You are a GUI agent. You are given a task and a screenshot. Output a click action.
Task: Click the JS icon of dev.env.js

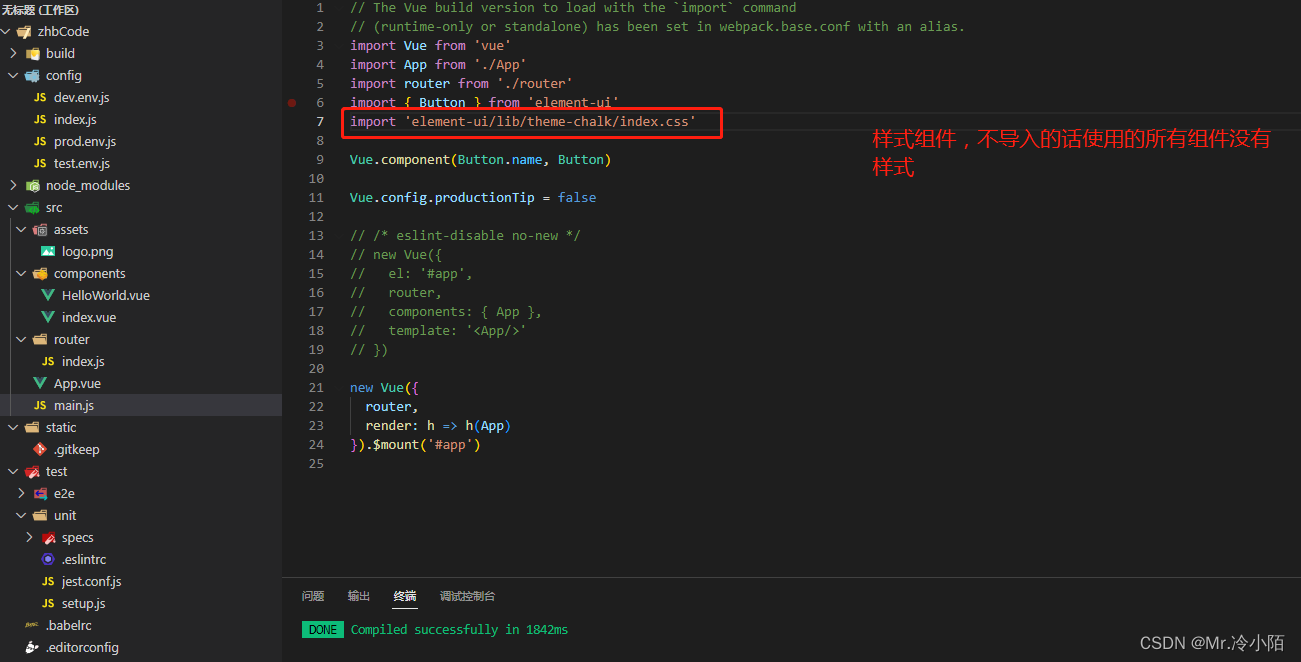tap(40, 97)
